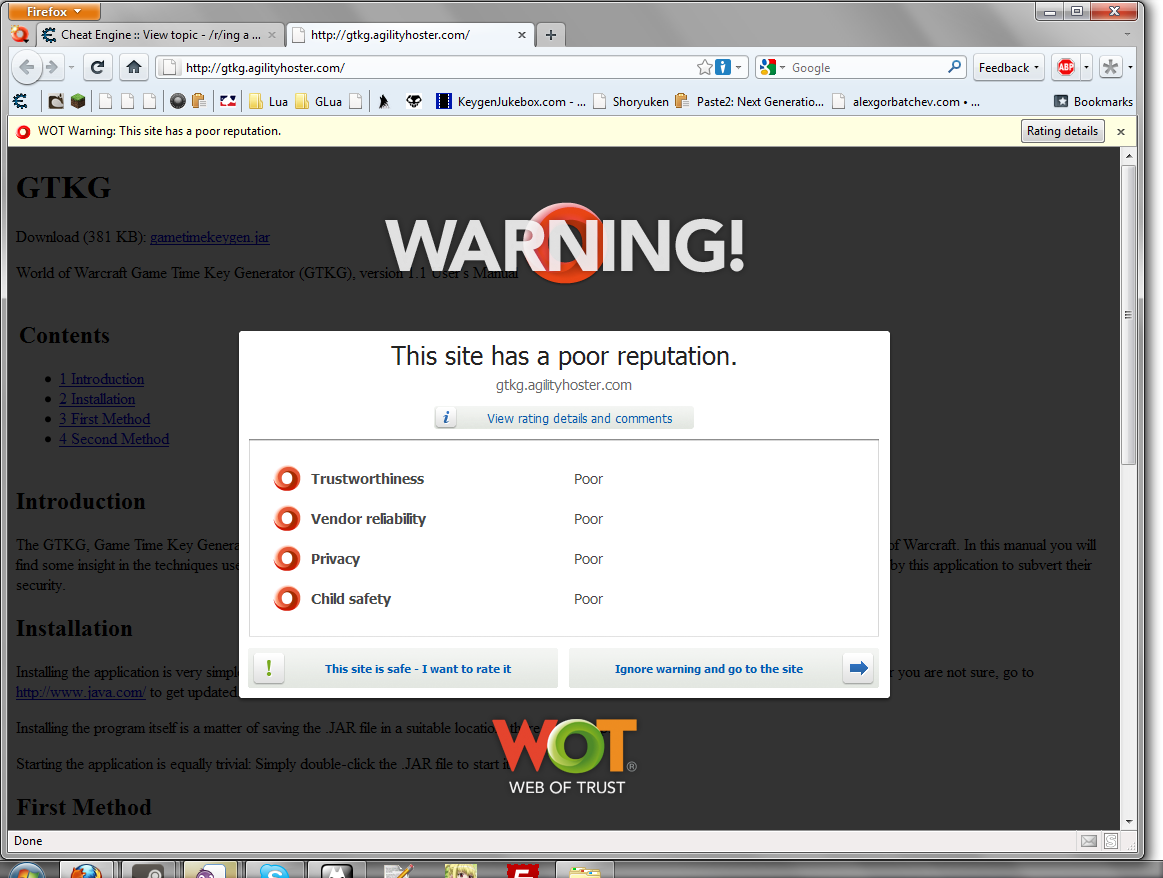The width and height of the screenshot is (1163, 878).
Task: Open the KeygenJukebox.com bookmark
Action: point(510,102)
